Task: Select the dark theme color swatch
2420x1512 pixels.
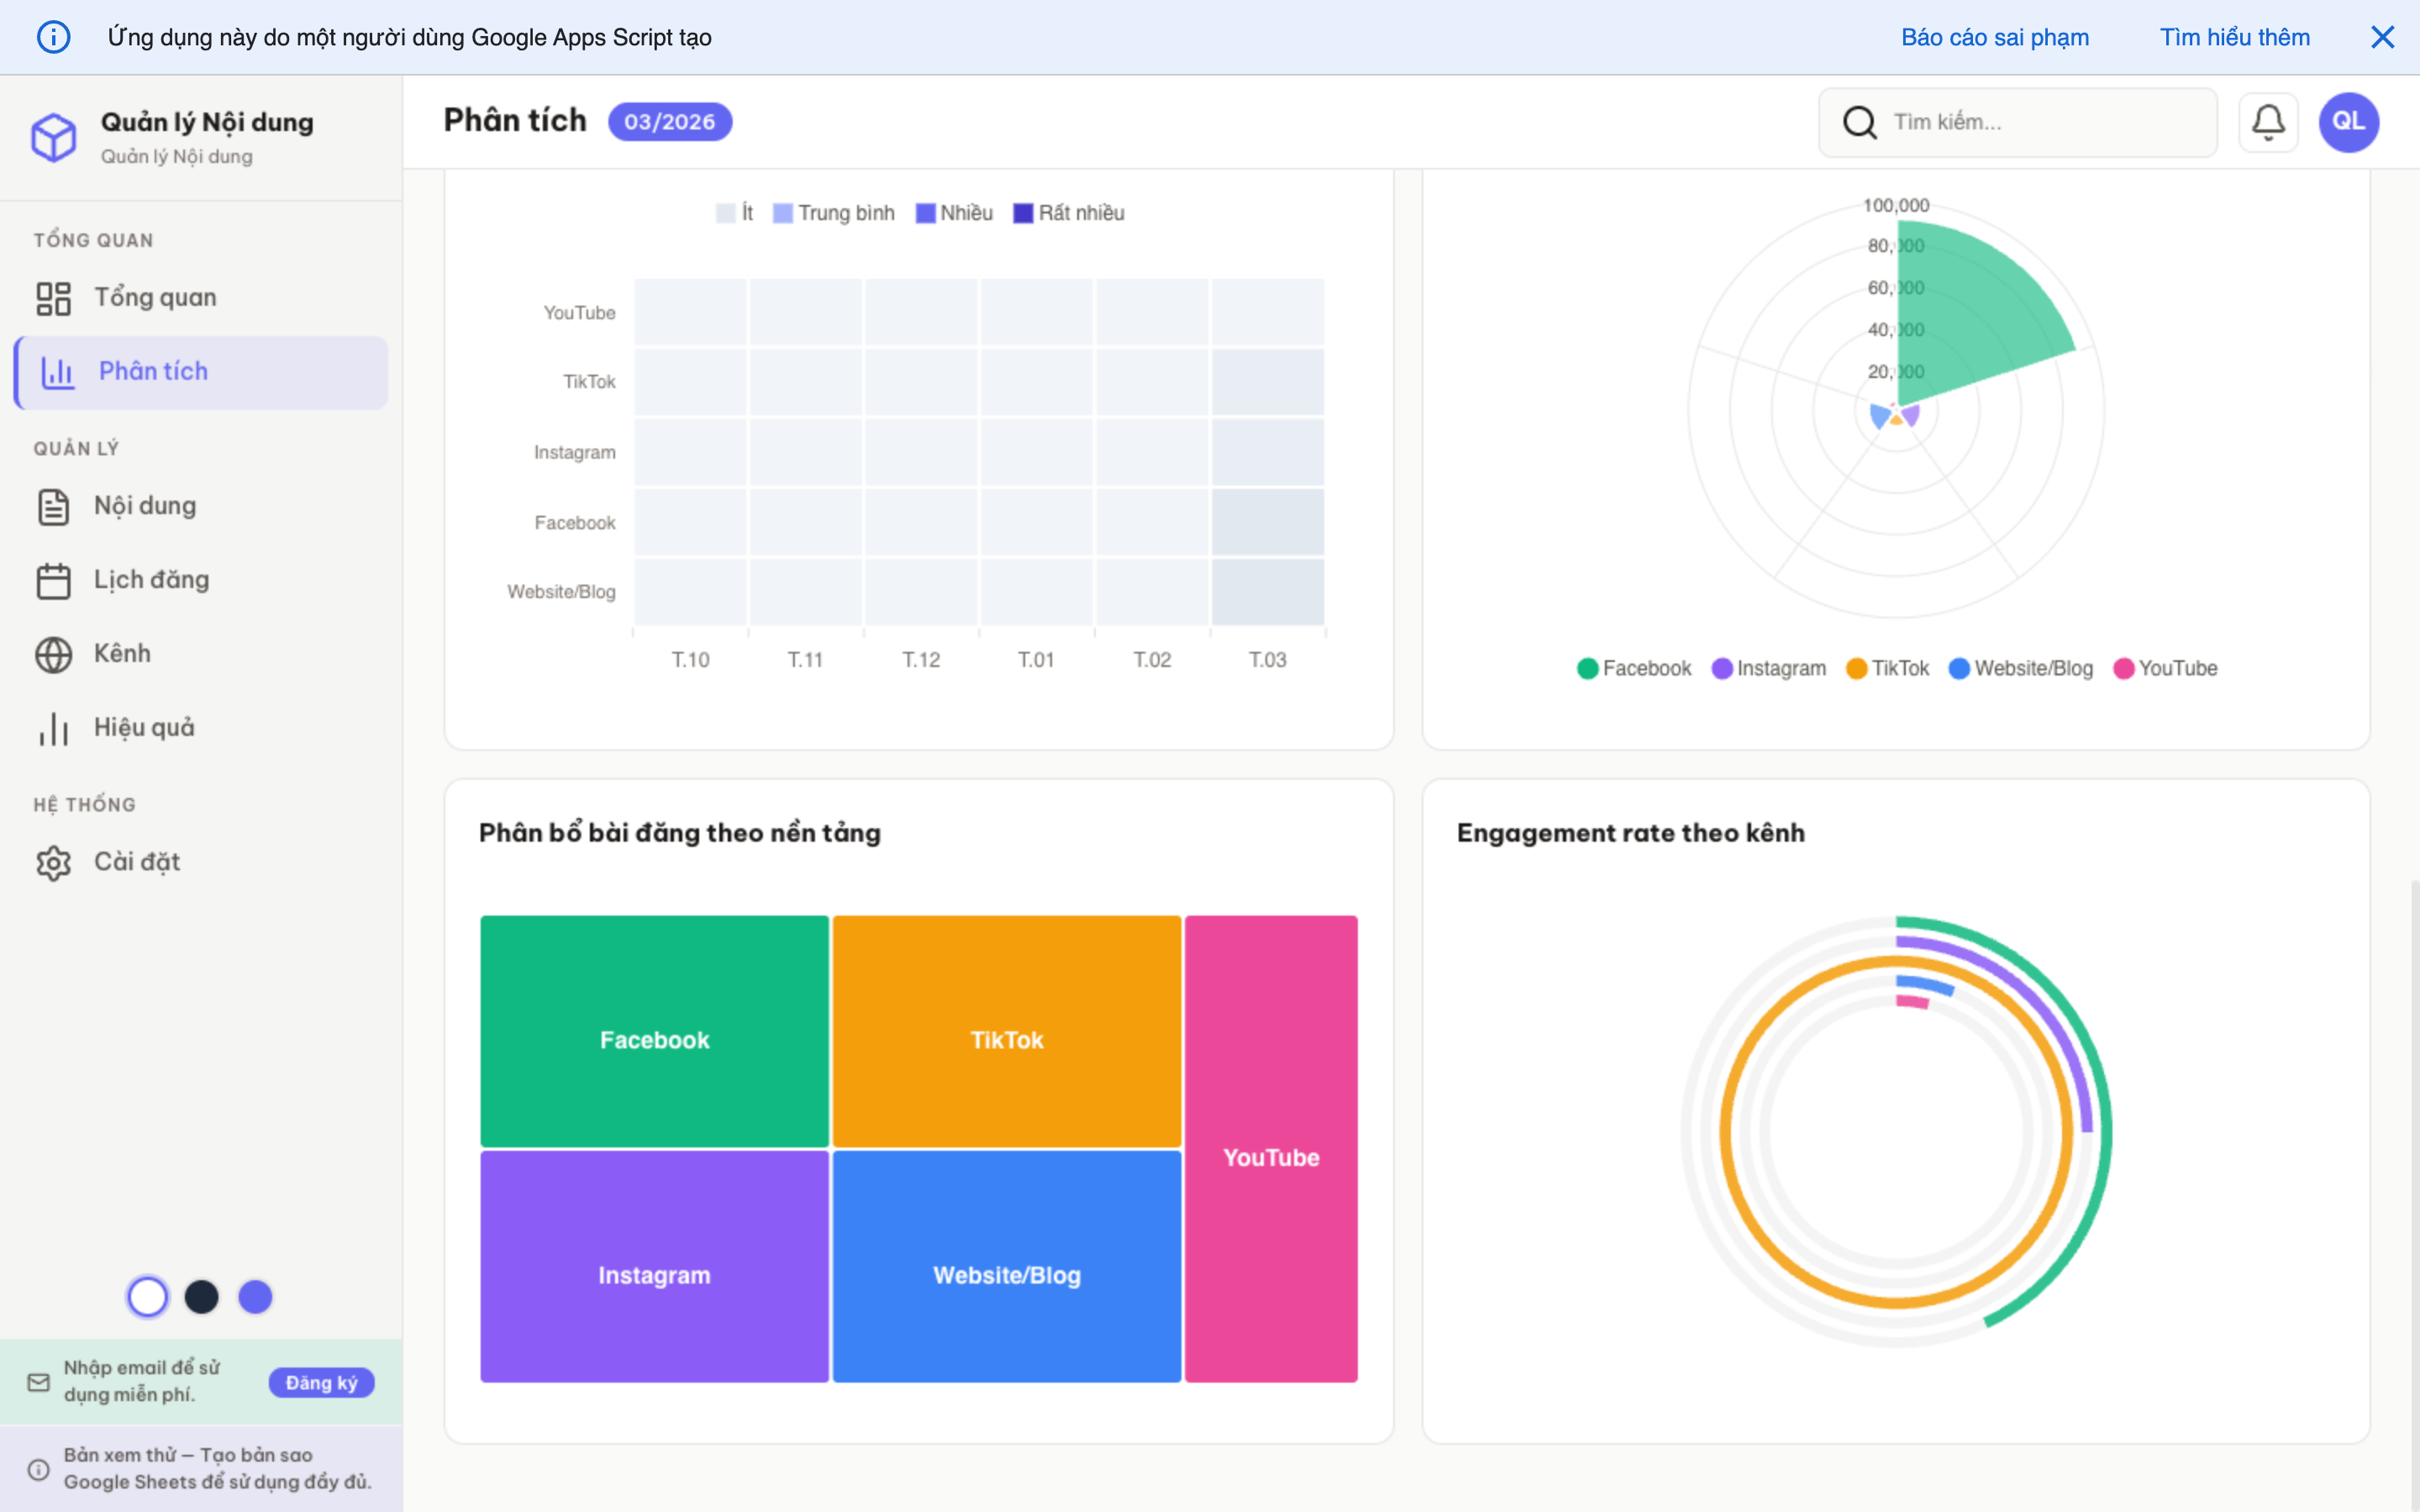Action: coord(201,1297)
